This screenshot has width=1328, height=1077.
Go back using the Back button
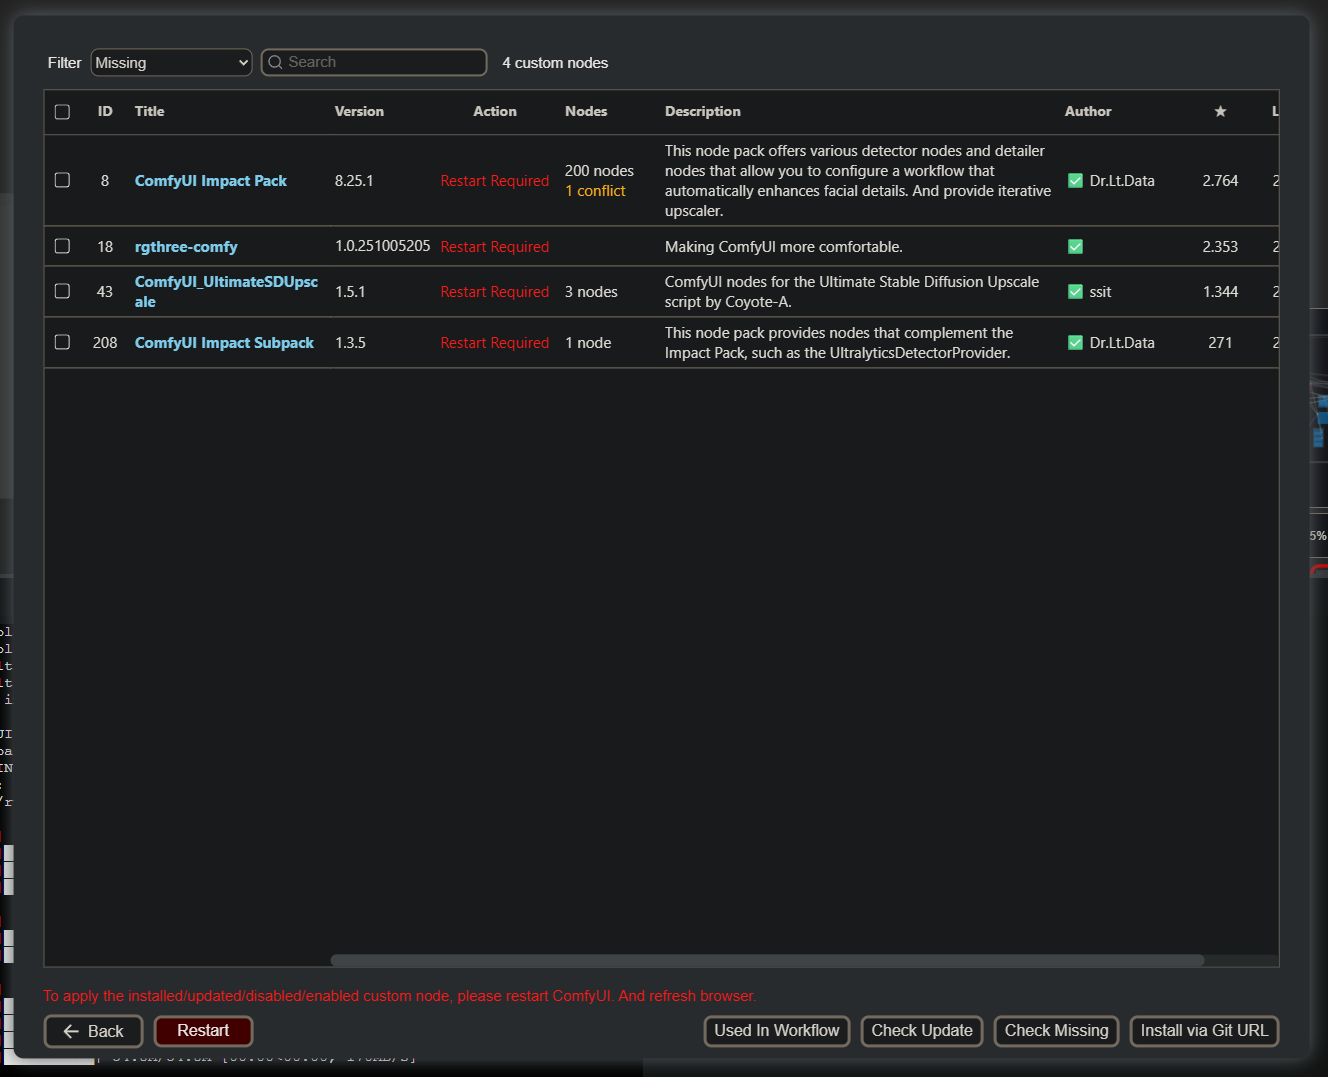[x=93, y=1031]
